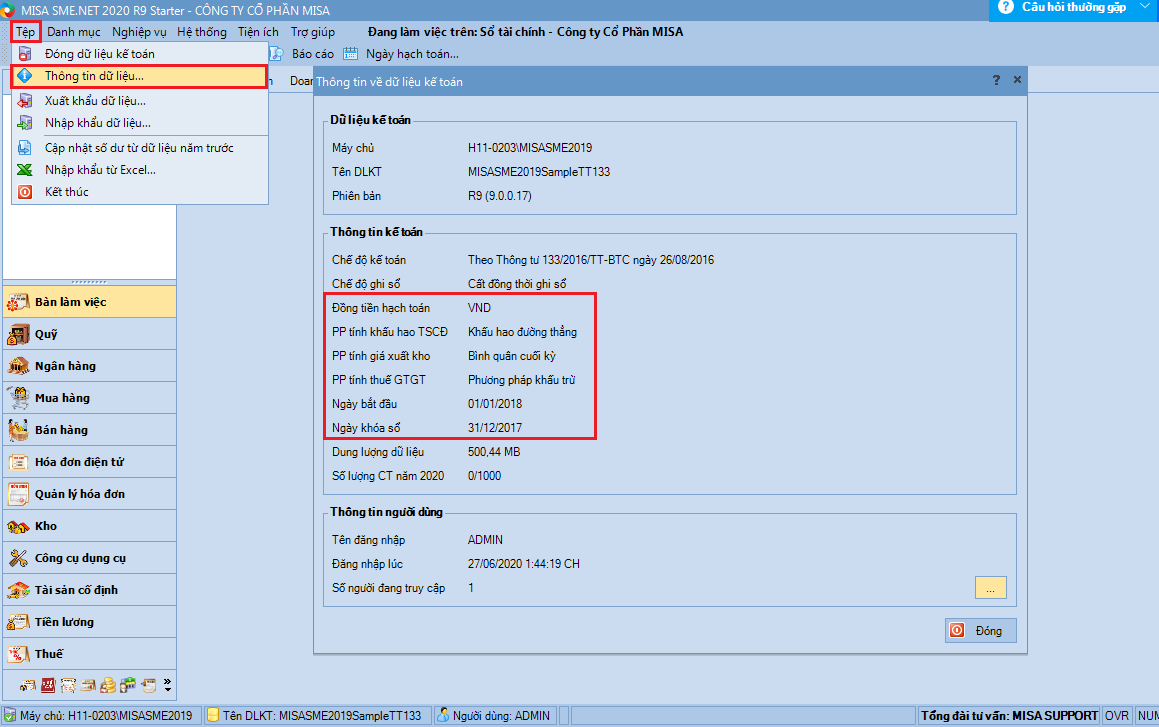Image resolution: width=1159 pixels, height=727 pixels.
Task: Click the gold coins and person icon
Action: coord(108,686)
